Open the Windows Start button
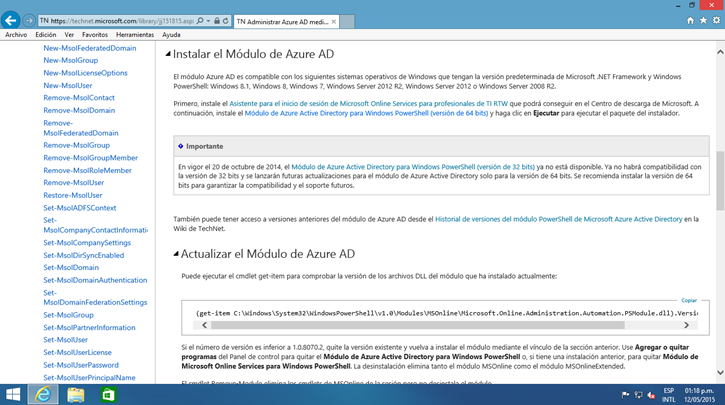 tap(14, 394)
